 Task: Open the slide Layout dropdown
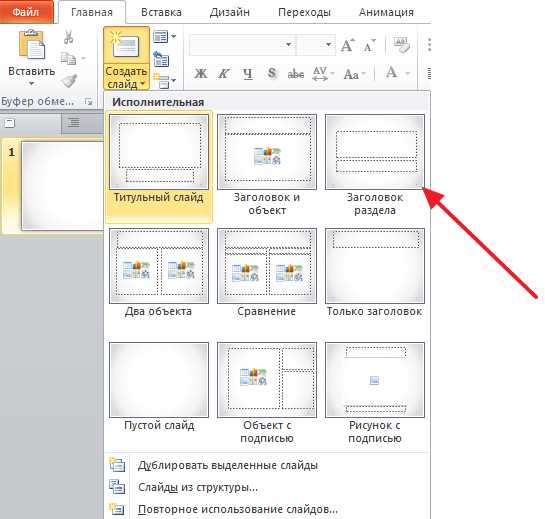(164, 37)
